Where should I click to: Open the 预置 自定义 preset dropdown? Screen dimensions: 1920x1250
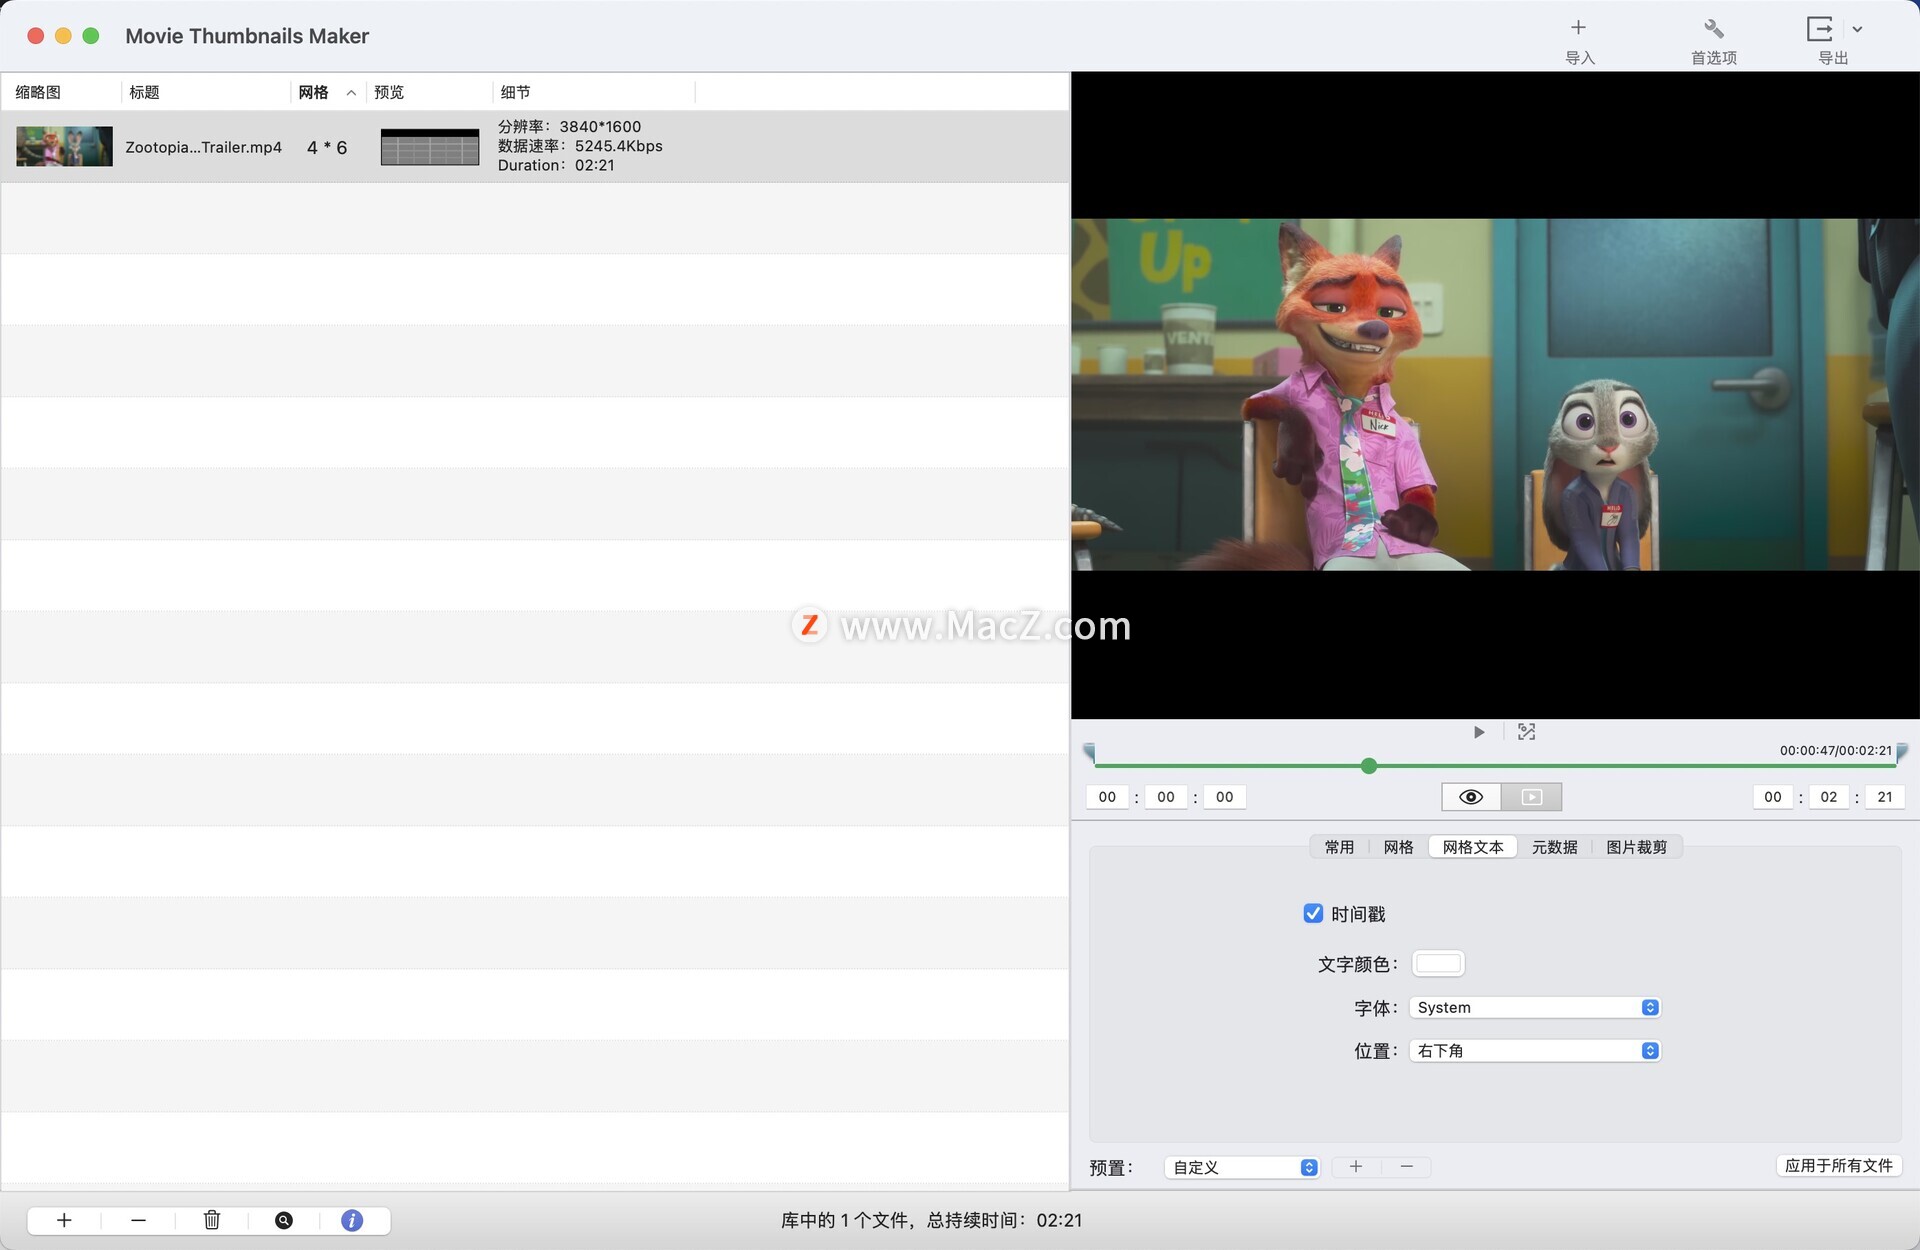tap(1242, 1167)
